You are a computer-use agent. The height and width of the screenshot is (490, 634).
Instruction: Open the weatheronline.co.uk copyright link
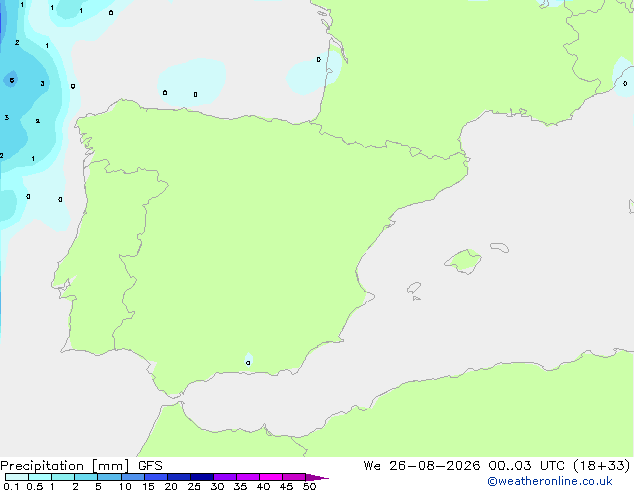(550, 481)
